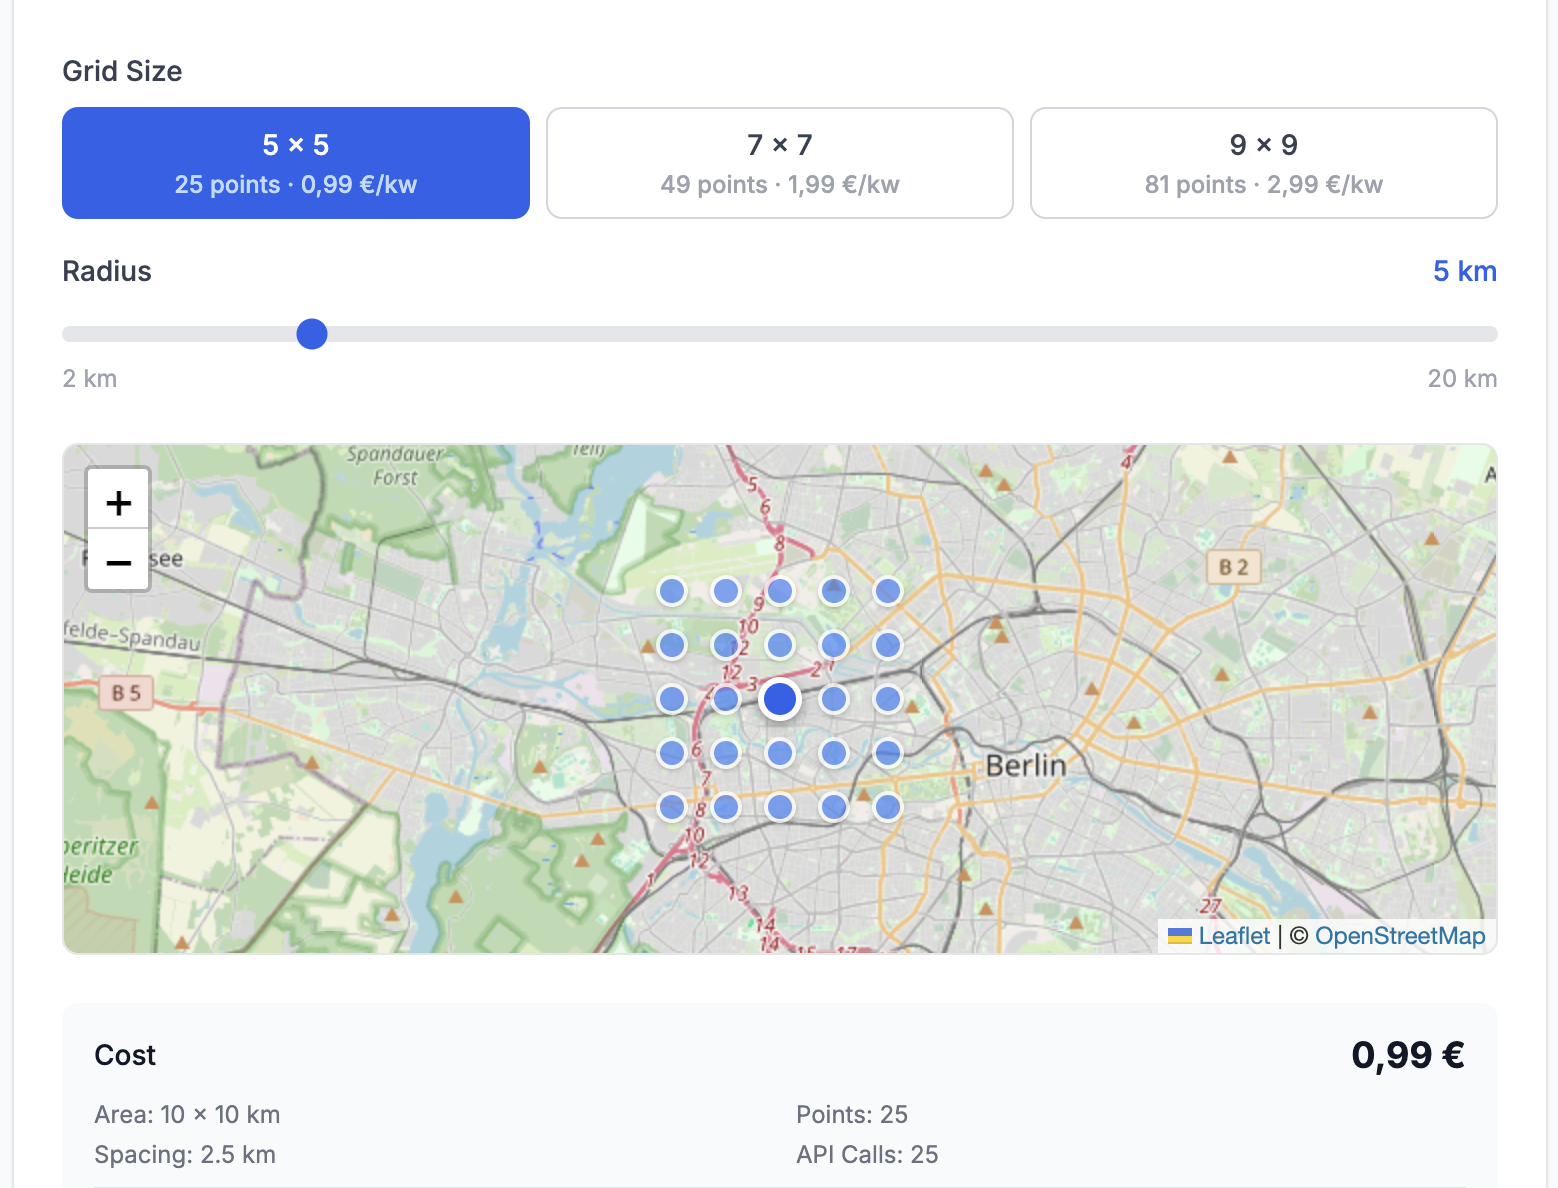This screenshot has width=1558, height=1188.
Task: Click the 'API Calls: 25' text
Action: pos(867,1155)
